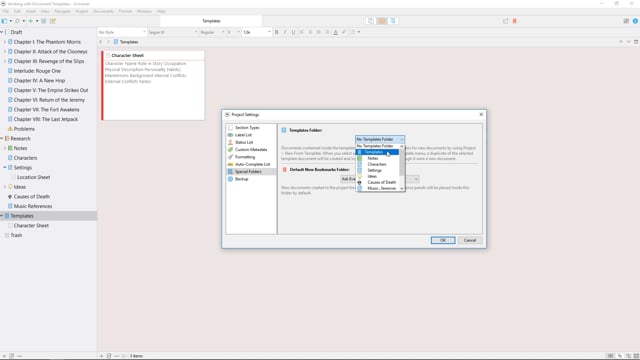Select Custom Metadata in settings list
This screenshot has height=360, width=640.
[251, 149]
